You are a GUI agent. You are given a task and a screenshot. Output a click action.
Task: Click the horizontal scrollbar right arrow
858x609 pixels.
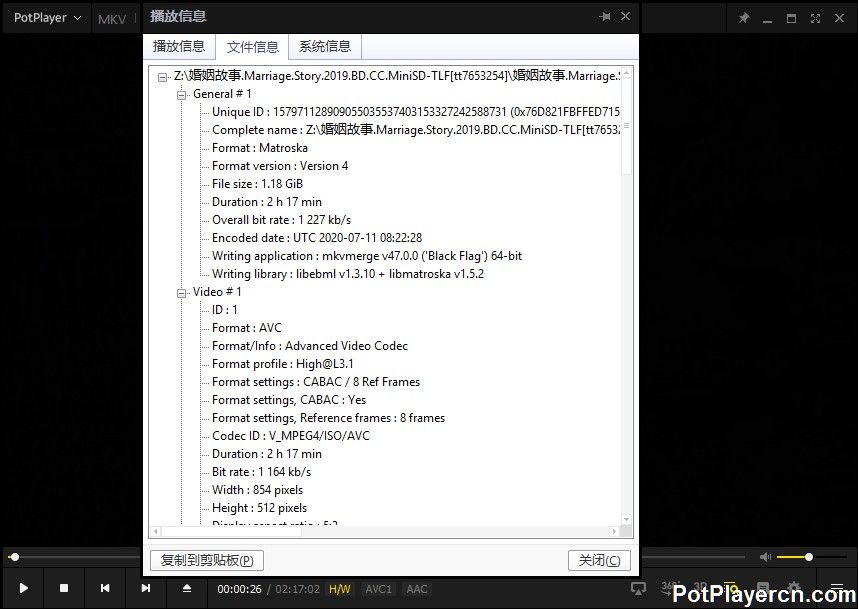pos(614,531)
